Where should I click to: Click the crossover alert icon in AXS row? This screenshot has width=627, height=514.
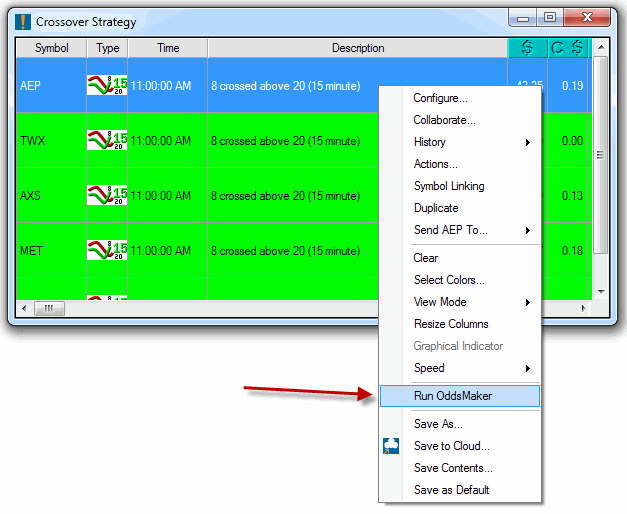click(107, 196)
